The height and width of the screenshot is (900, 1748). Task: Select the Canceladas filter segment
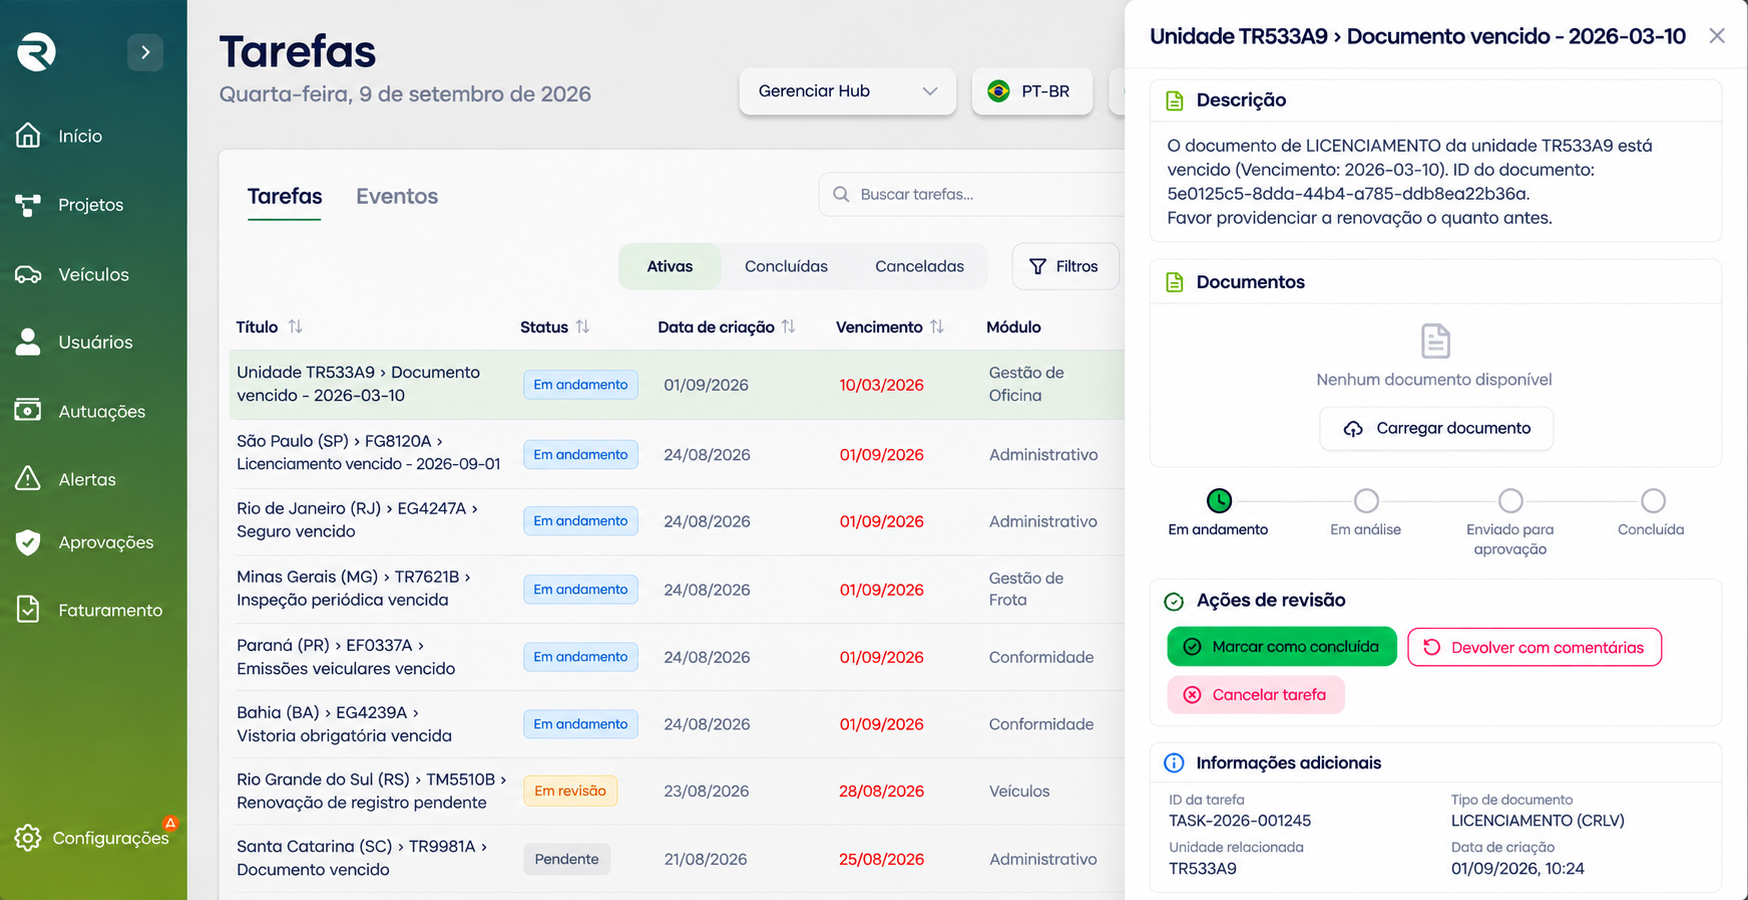pyautogui.click(x=919, y=266)
